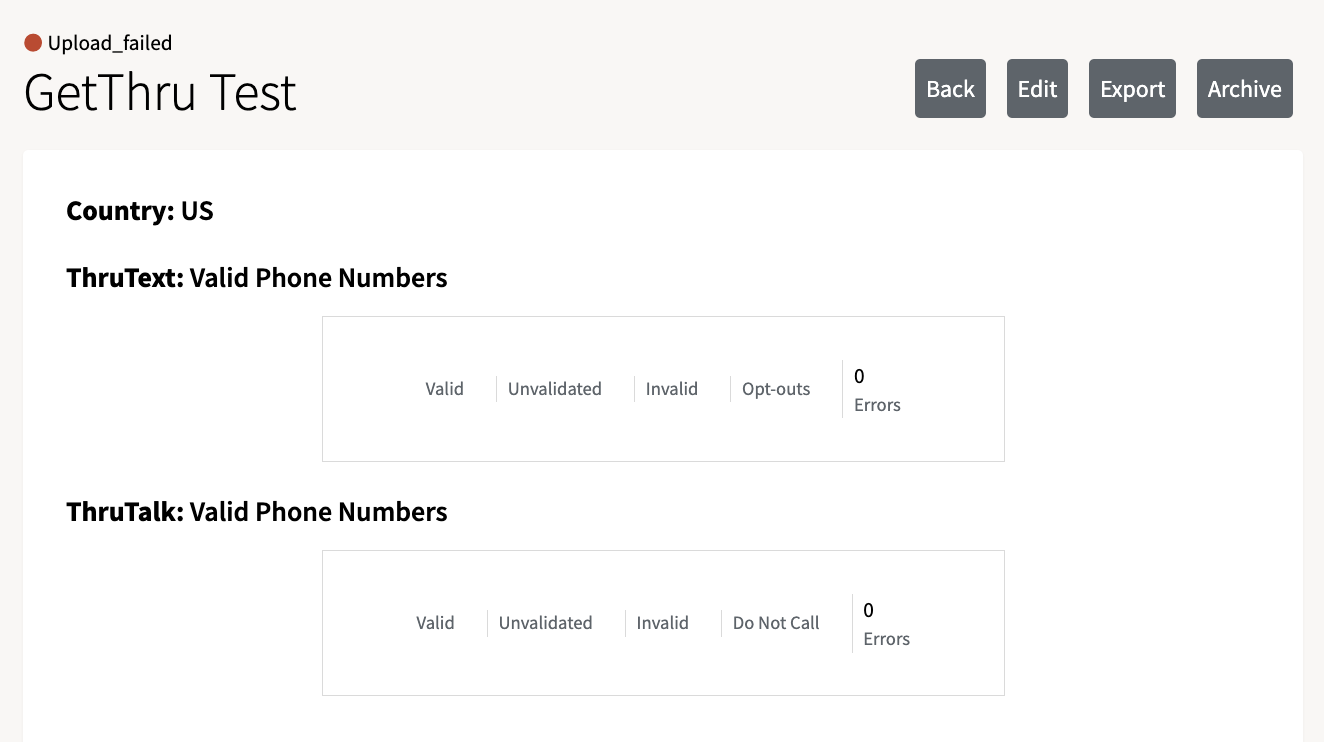Click the ThruTalk errors count 0

868,610
